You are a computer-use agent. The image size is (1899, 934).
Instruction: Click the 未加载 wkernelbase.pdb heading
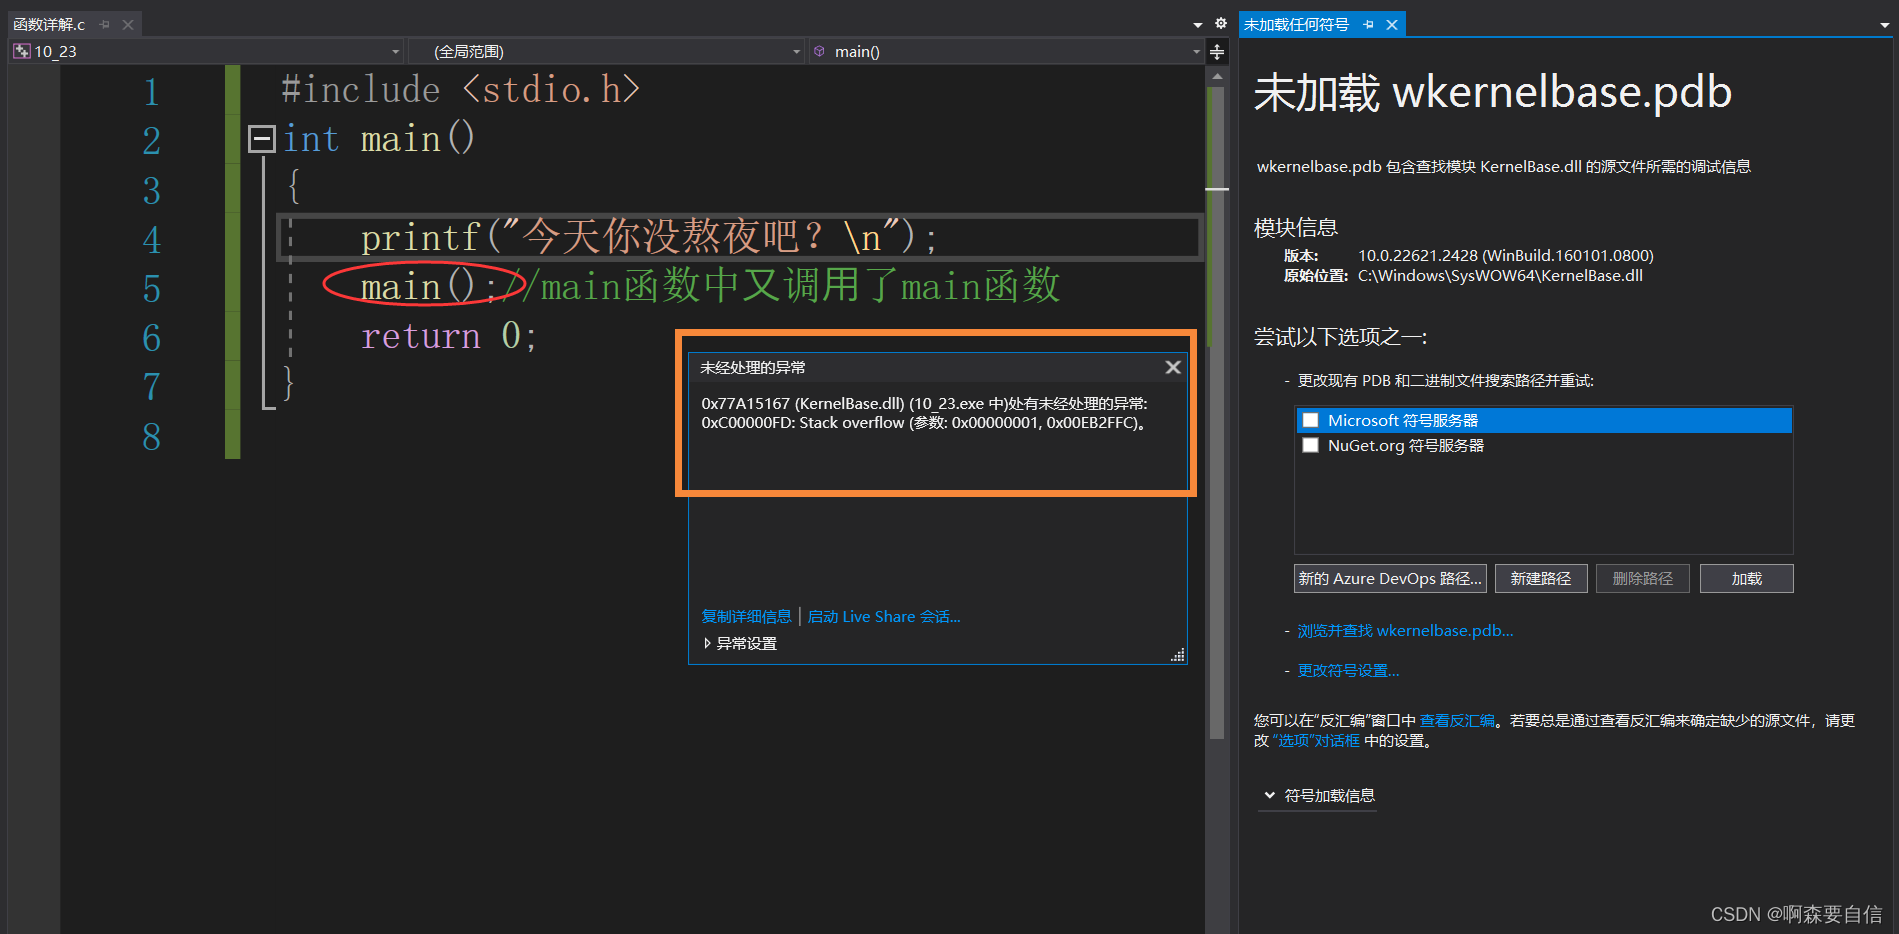(1493, 92)
